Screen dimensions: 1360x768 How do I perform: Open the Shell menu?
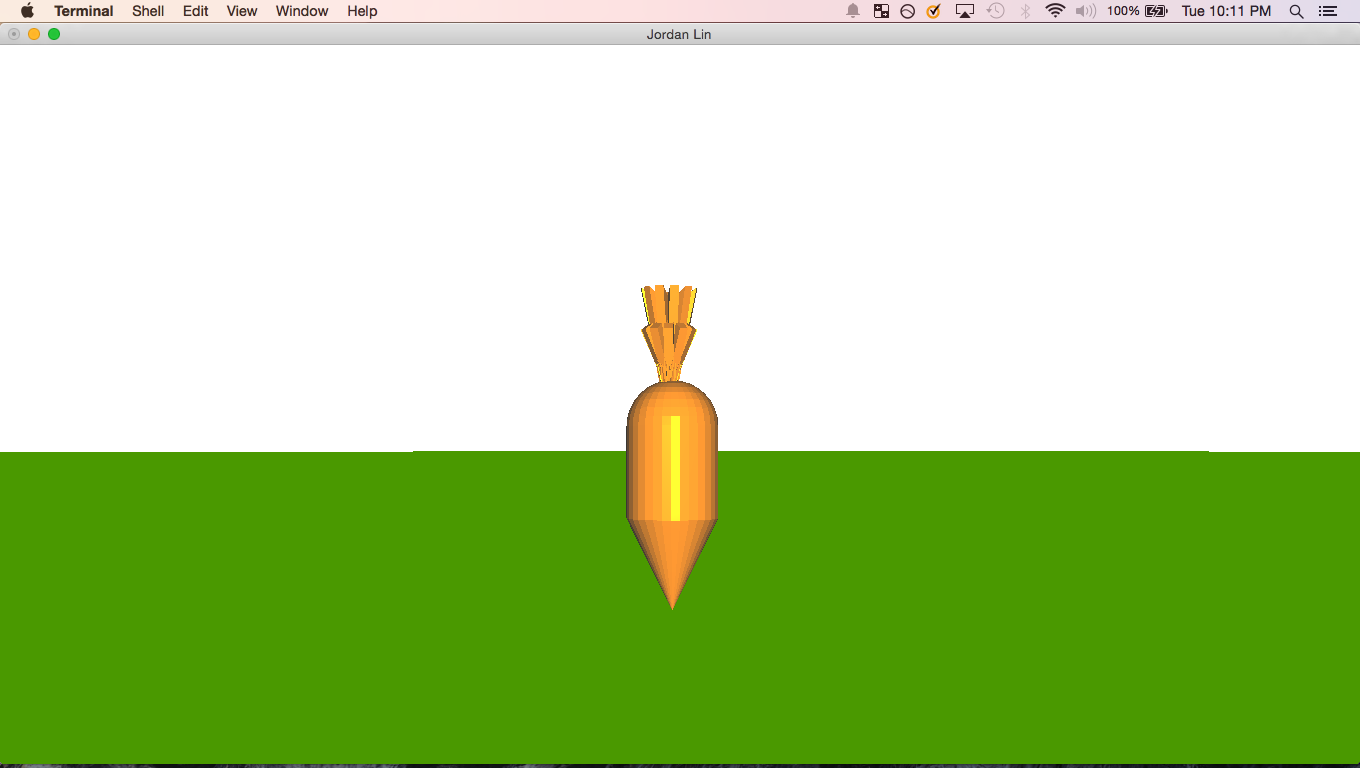[148, 11]
